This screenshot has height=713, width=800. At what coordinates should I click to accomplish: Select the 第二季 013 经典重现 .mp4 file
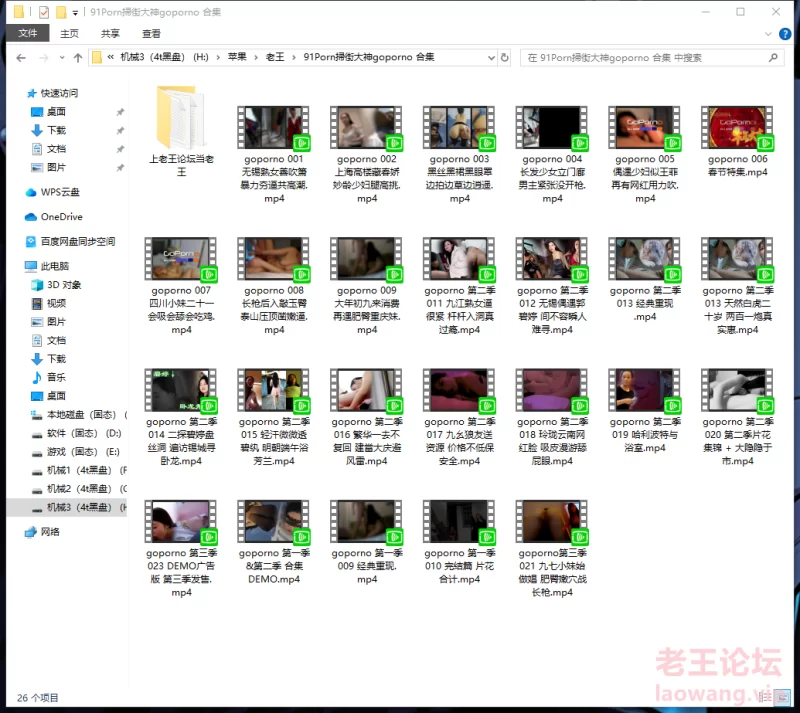pyautogui.click(x=644, y=280)
